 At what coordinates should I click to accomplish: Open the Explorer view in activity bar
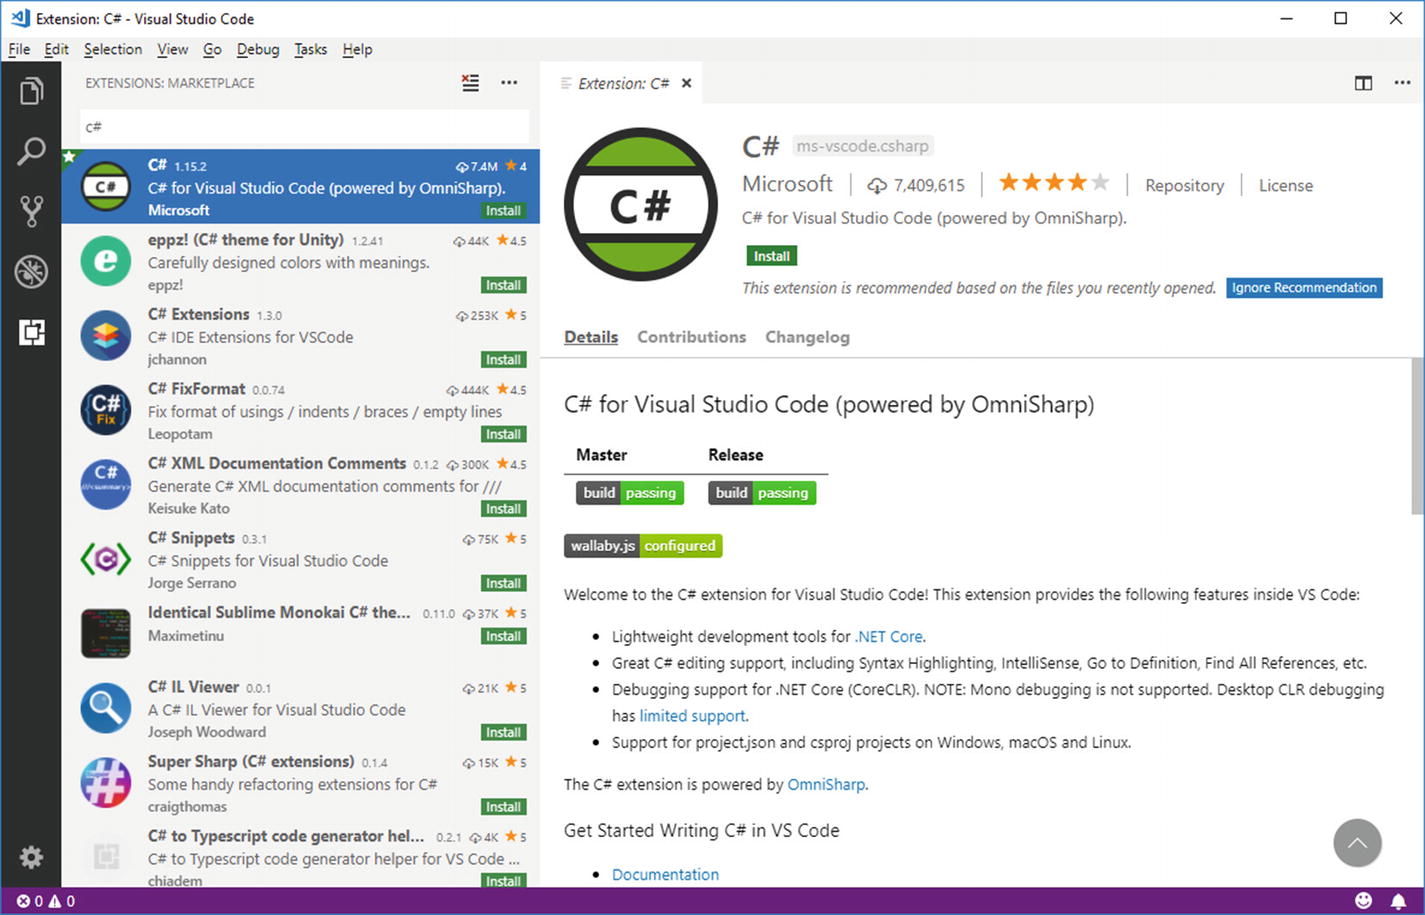[x=31, y=92]
